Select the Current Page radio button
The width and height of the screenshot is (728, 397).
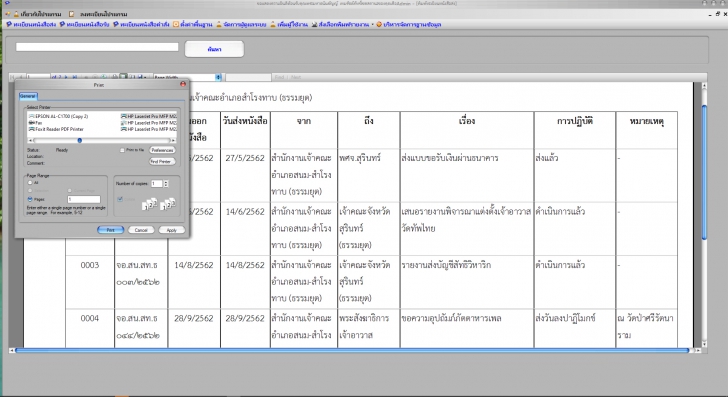click(70, 191)
